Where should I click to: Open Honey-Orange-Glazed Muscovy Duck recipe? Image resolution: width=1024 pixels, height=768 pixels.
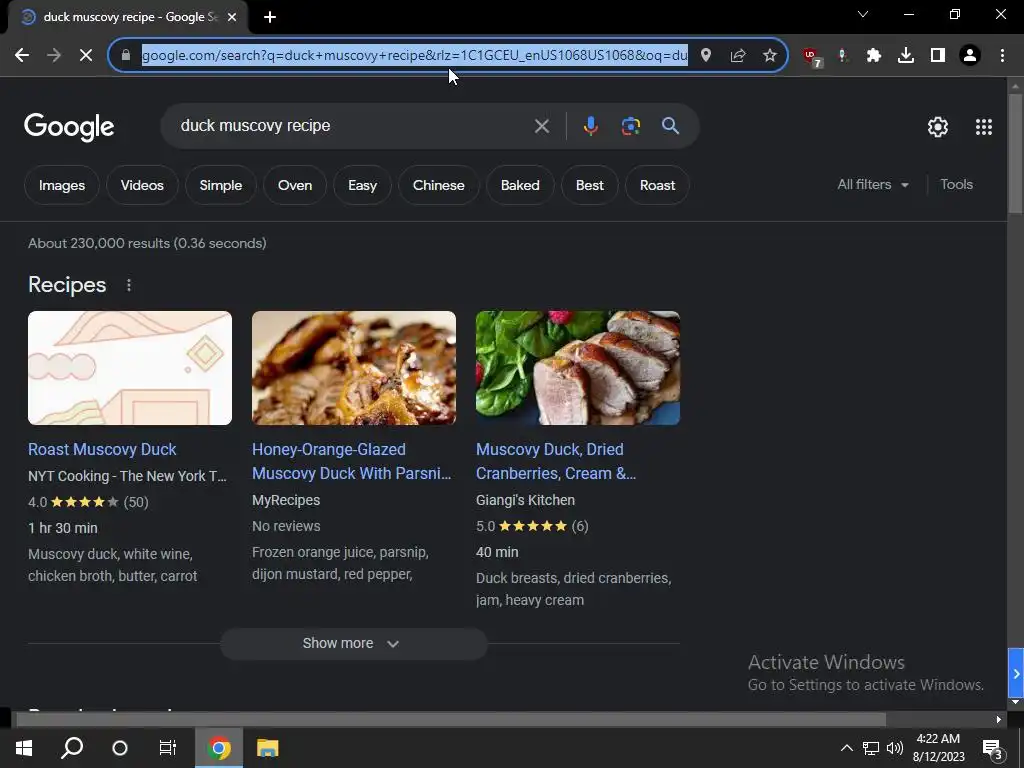(x=351, y=461)
